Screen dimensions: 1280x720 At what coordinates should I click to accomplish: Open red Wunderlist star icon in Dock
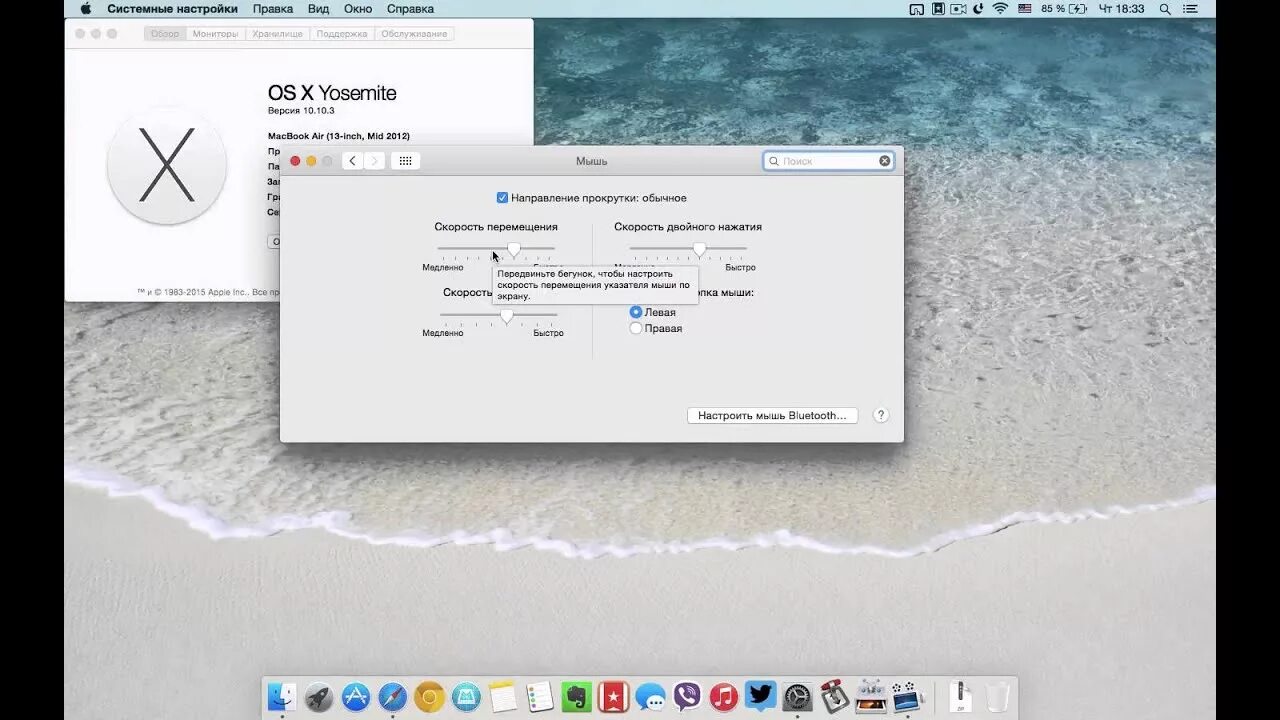(x=613, y=696)
